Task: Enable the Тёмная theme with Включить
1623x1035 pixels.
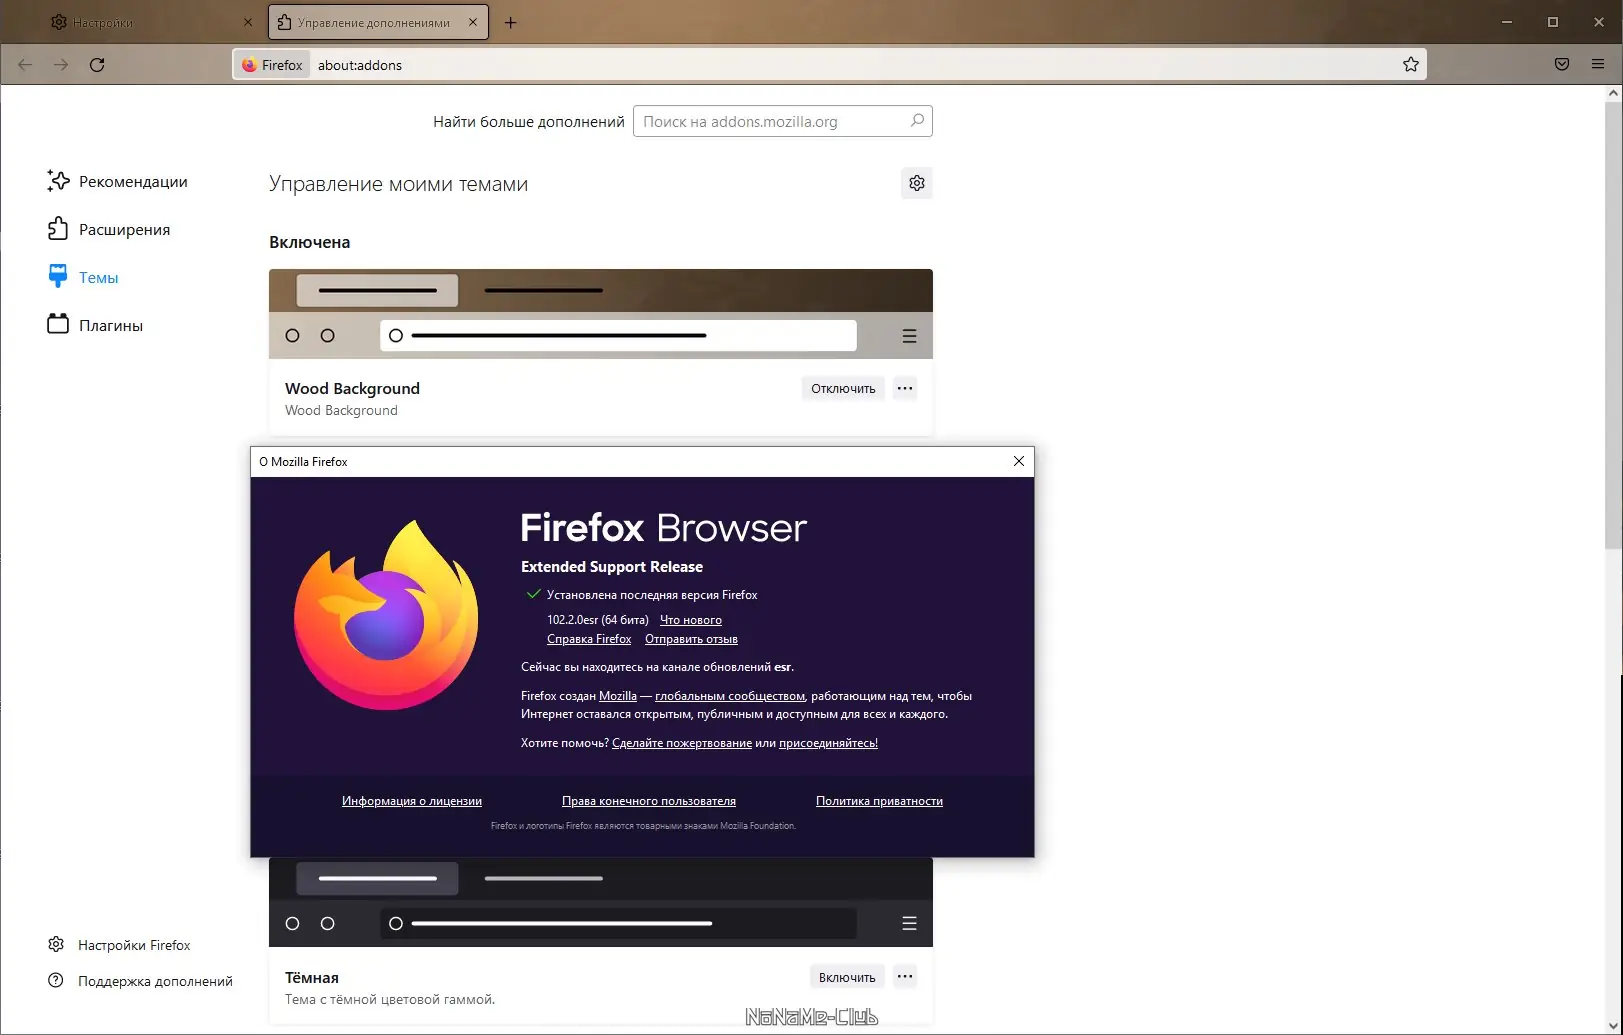Action: [847, 977]
